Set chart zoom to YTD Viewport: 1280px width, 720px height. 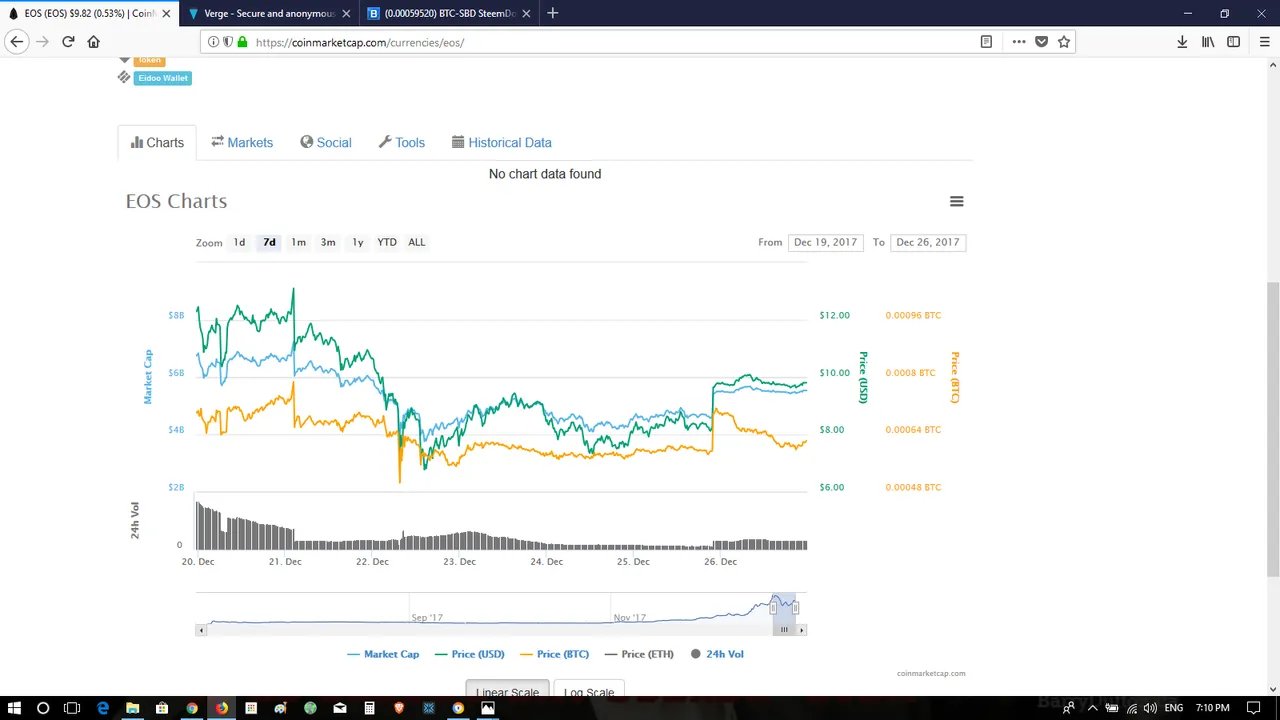point(387,242)
